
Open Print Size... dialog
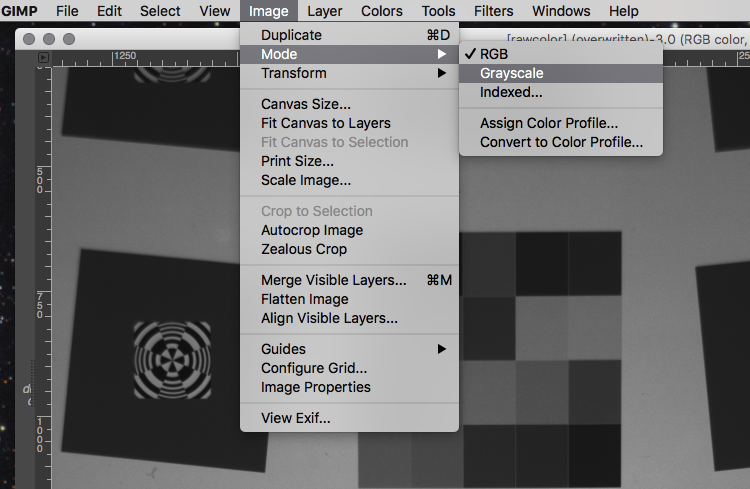pos(349,161)
